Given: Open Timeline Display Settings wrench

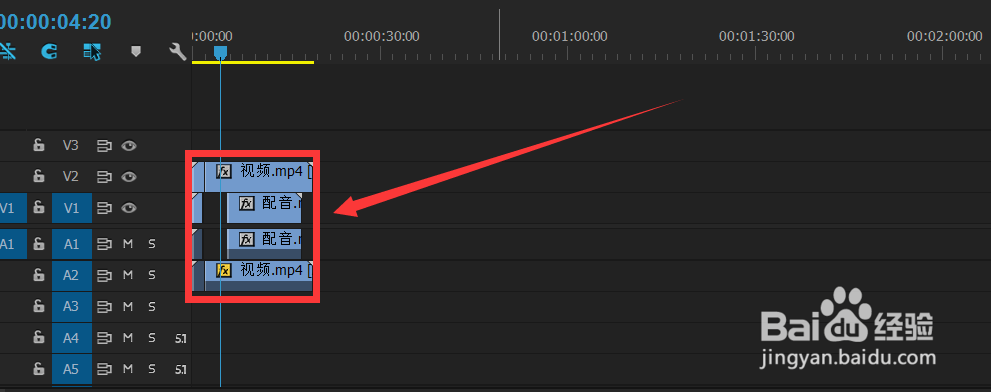Looking at the screenshot, I should pyautogui.click(x=178, y=51).
